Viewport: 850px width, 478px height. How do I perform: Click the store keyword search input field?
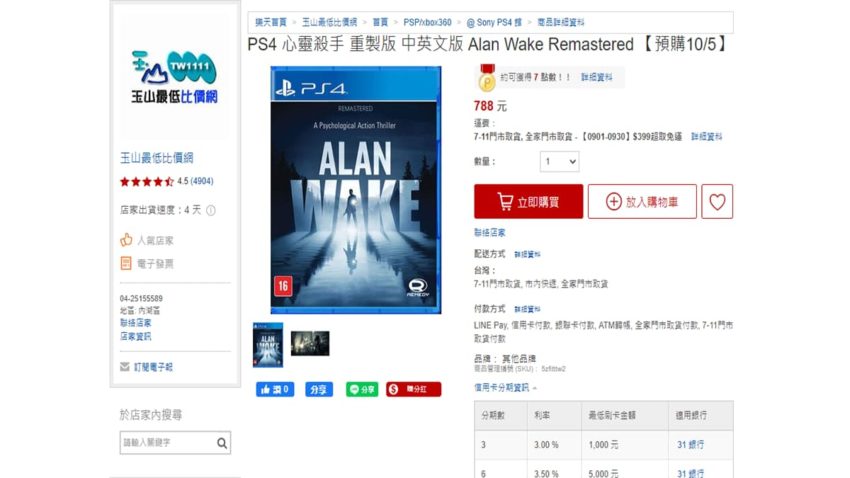click(x=168, y=443)
